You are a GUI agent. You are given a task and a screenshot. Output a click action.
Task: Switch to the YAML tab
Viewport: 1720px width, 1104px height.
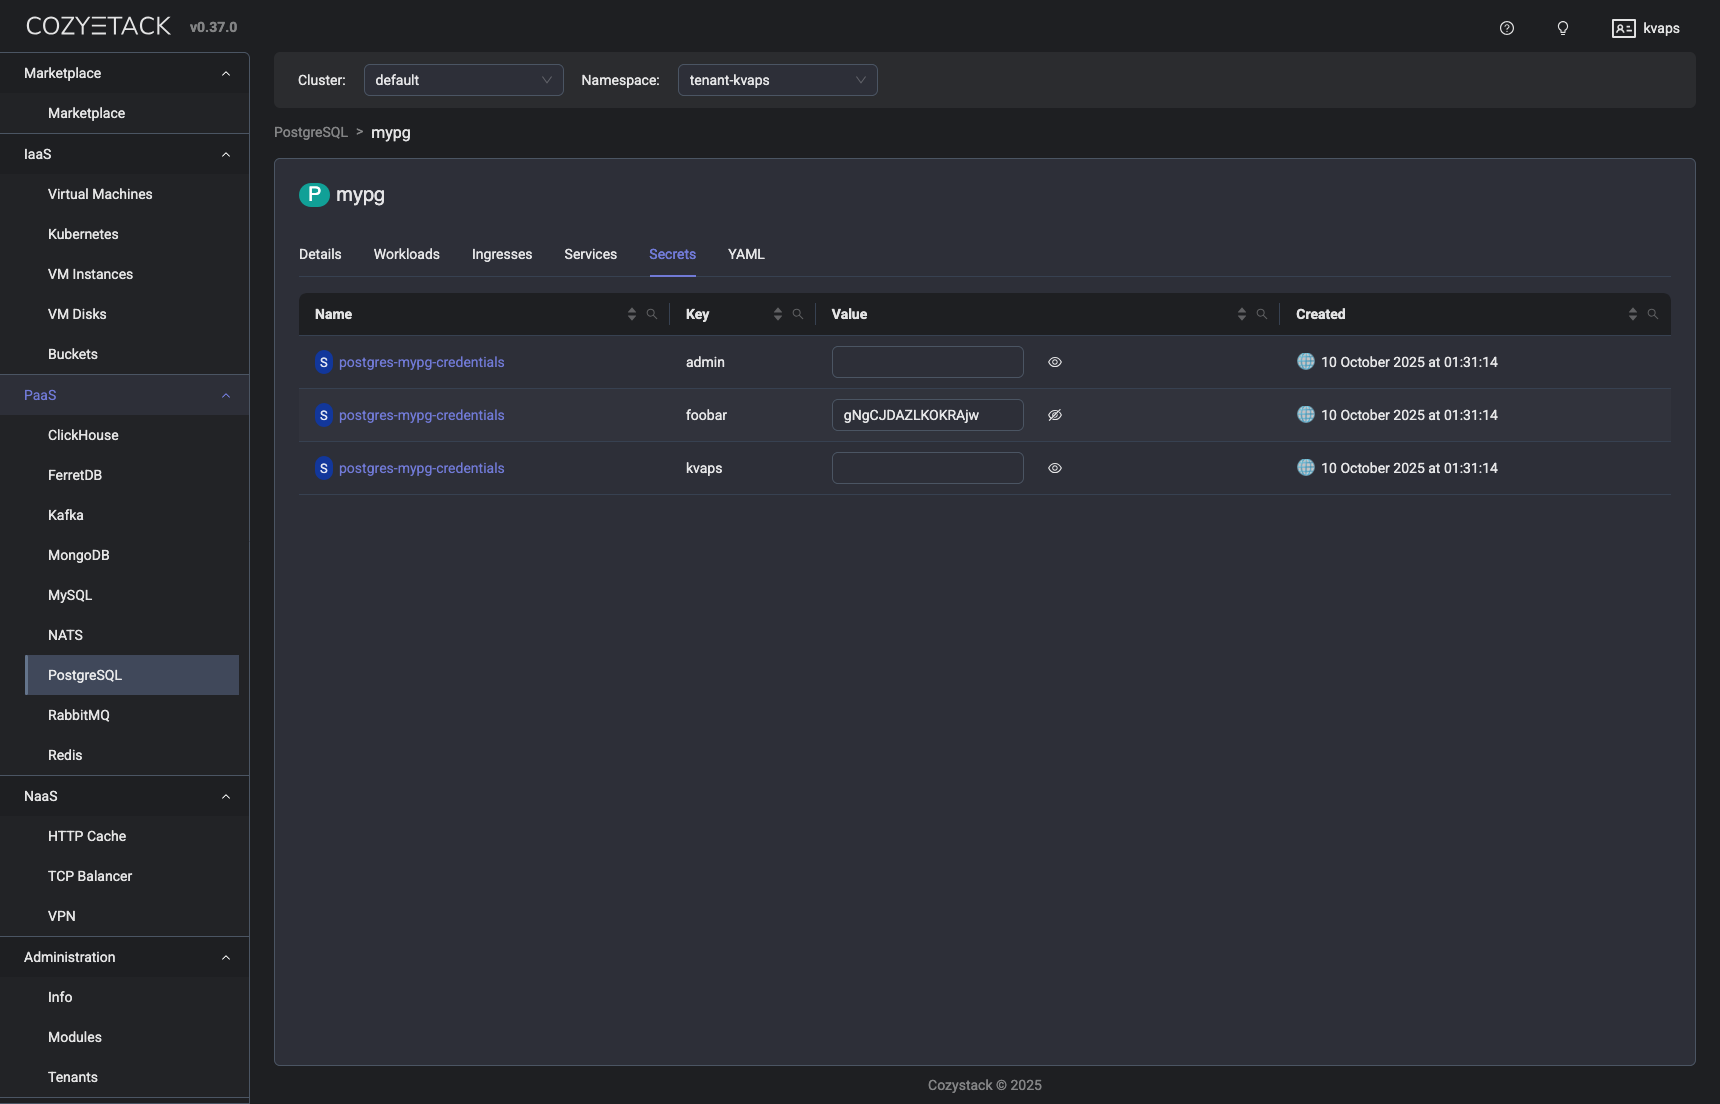(x=746, y=254)
